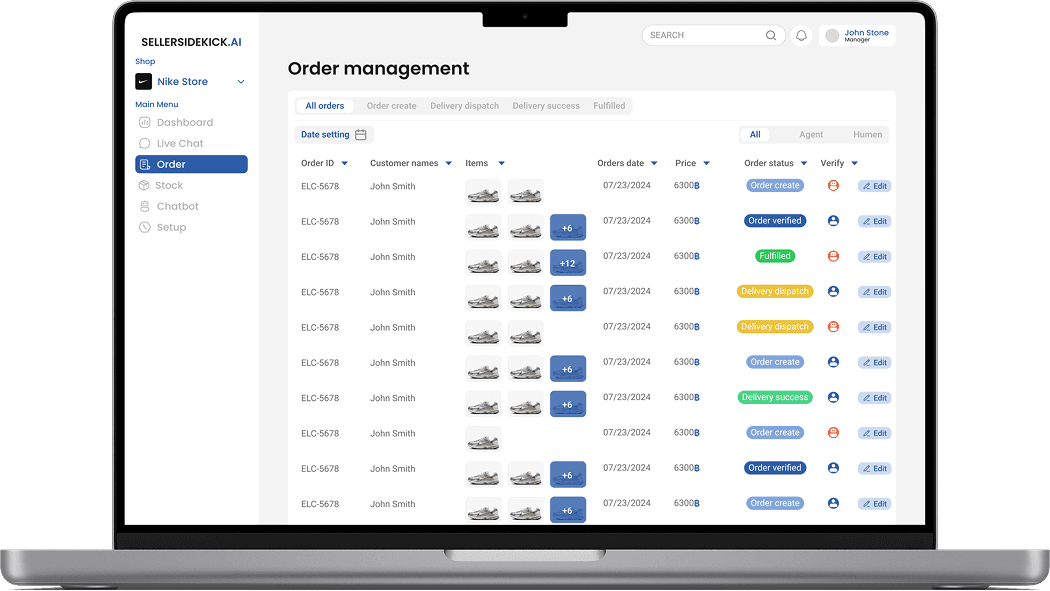Open the Items column dropdown
1050x591 pixels.
point(502,163)
